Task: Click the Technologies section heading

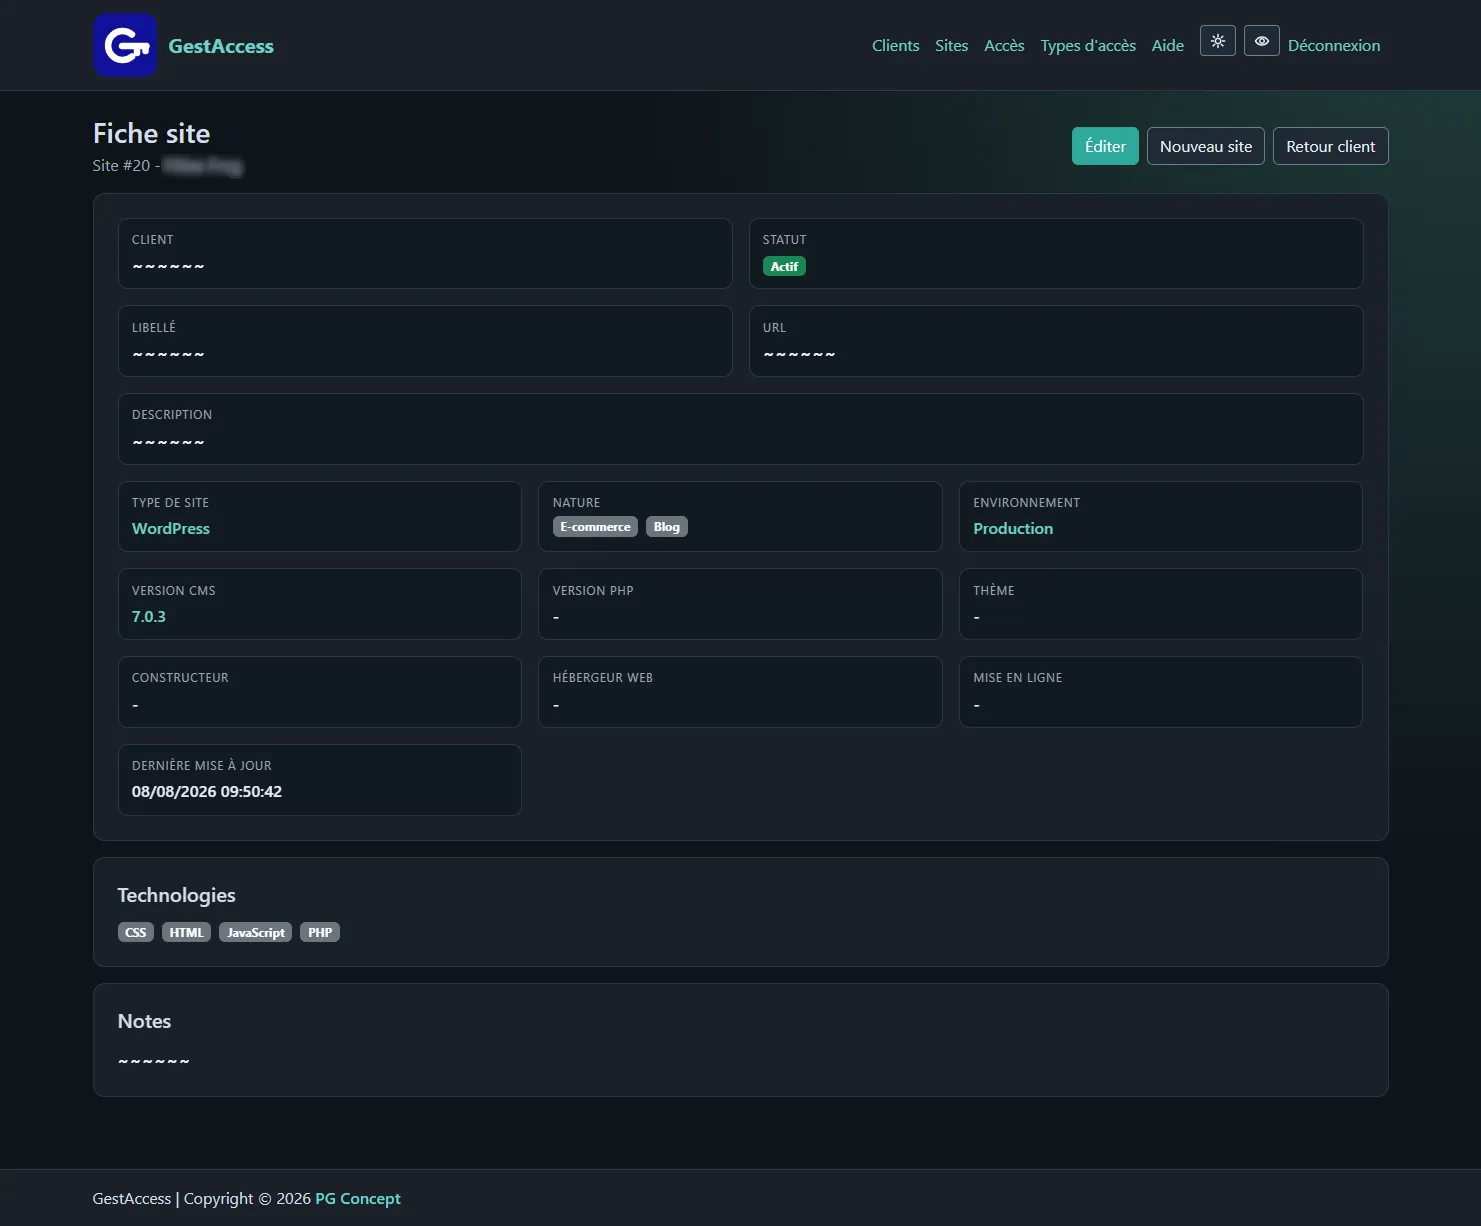Action: (x=177, y=895)
